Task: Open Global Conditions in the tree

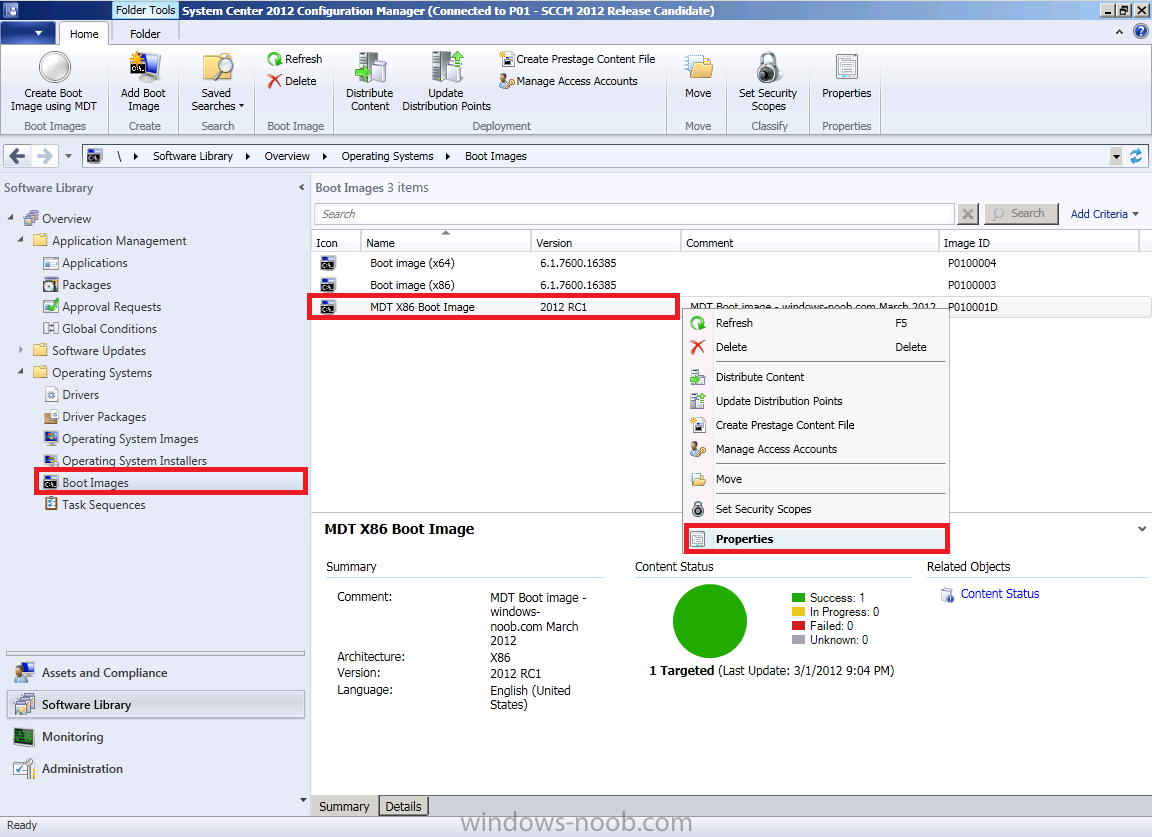Action: pyautogui.click(x=100, y=329)
